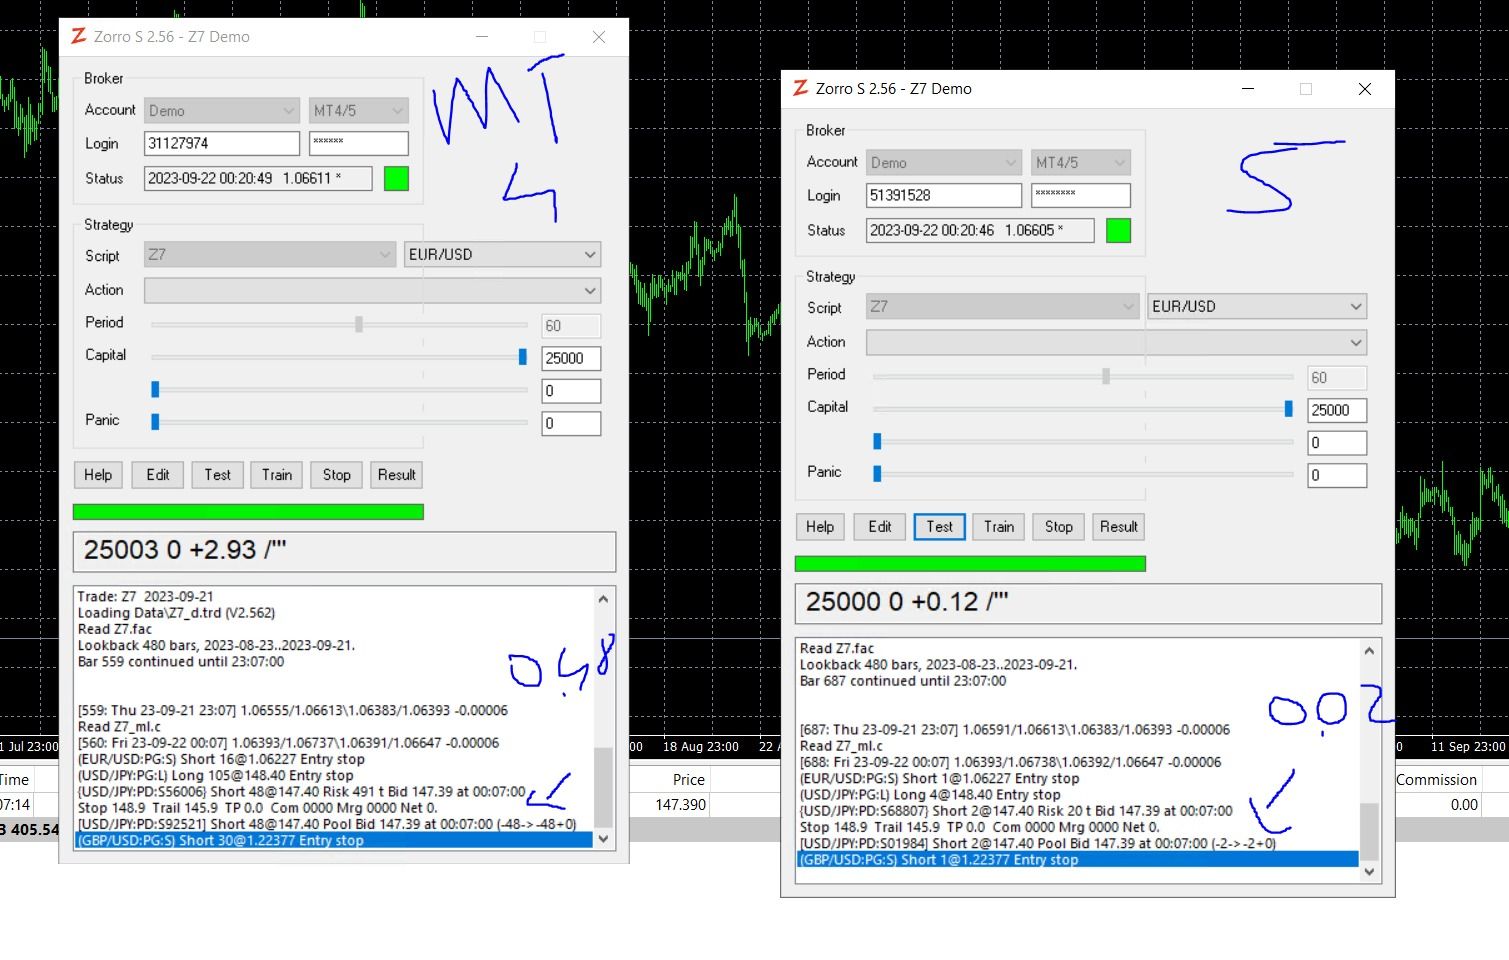Click Login field 51391528 in right window
The image size is (1509, 960).
944,195
